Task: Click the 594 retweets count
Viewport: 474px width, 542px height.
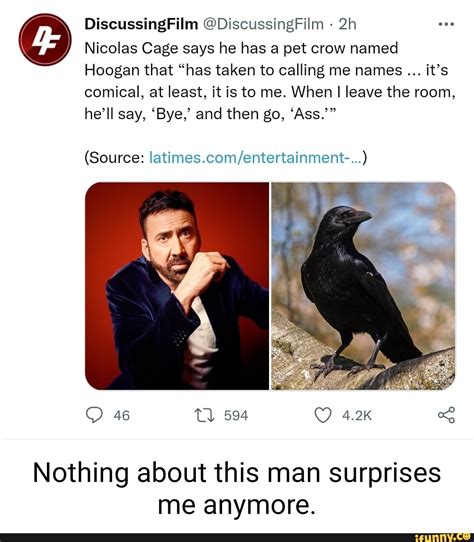Action: point(236,415)
